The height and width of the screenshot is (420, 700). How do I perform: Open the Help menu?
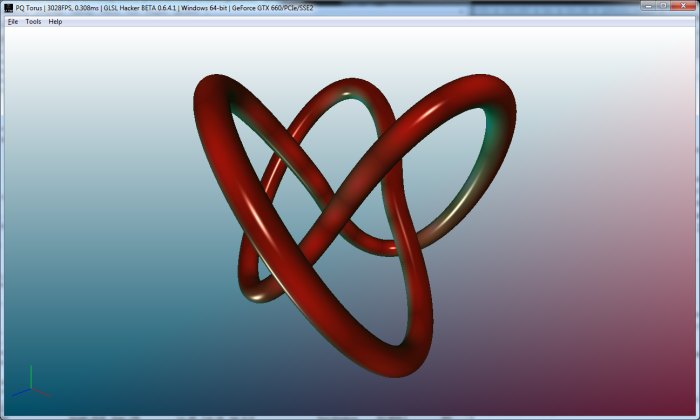tap(55, 21)
